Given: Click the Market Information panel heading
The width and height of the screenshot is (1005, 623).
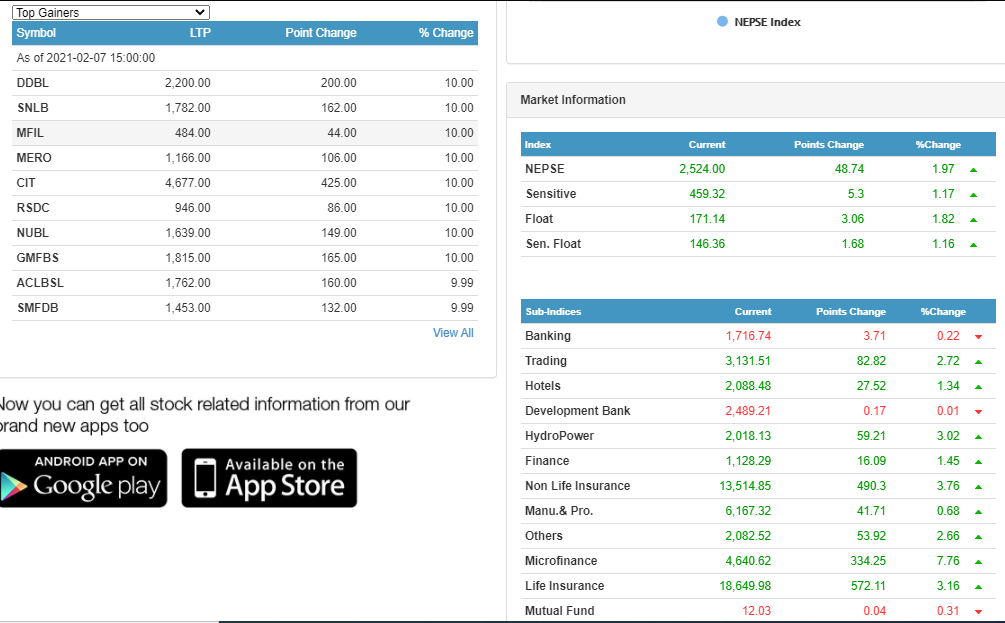Looking at the screenshot, I should 573,99.
